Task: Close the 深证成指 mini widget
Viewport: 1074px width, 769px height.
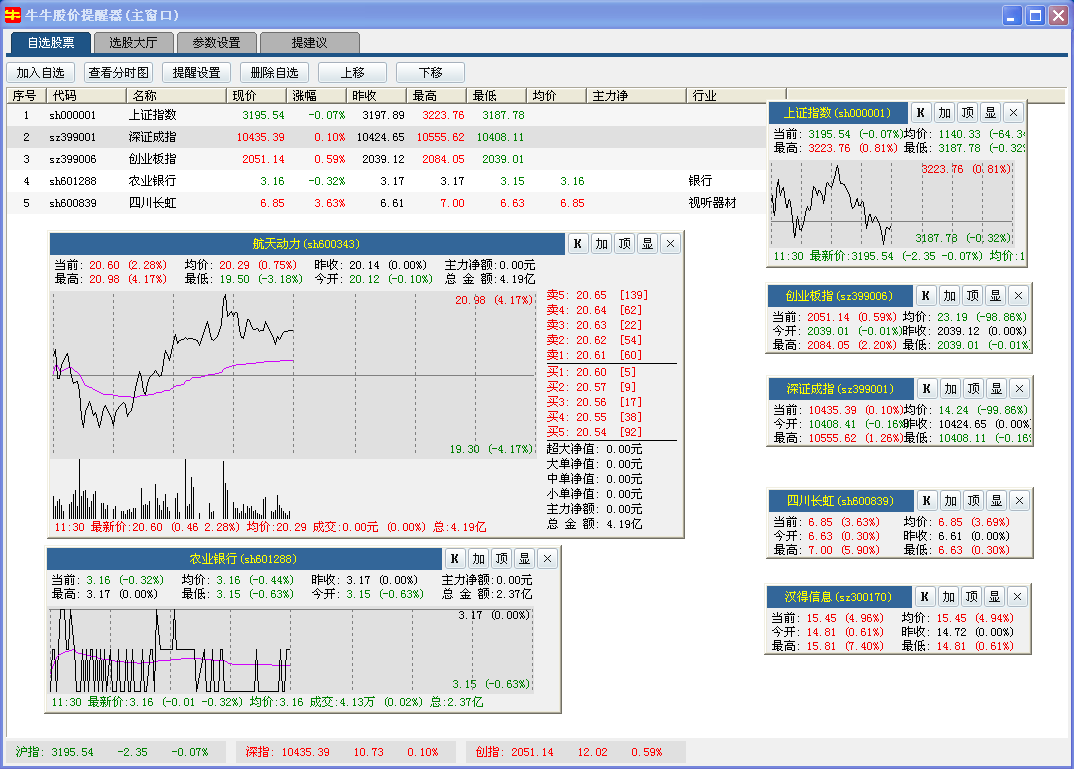Action: (x=1018, y=388)
